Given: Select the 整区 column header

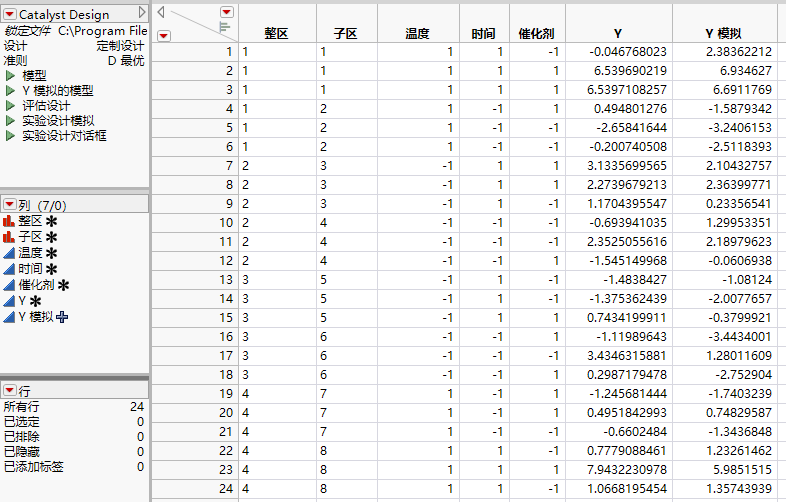Looking at the screenshot, I should [277, 34].
